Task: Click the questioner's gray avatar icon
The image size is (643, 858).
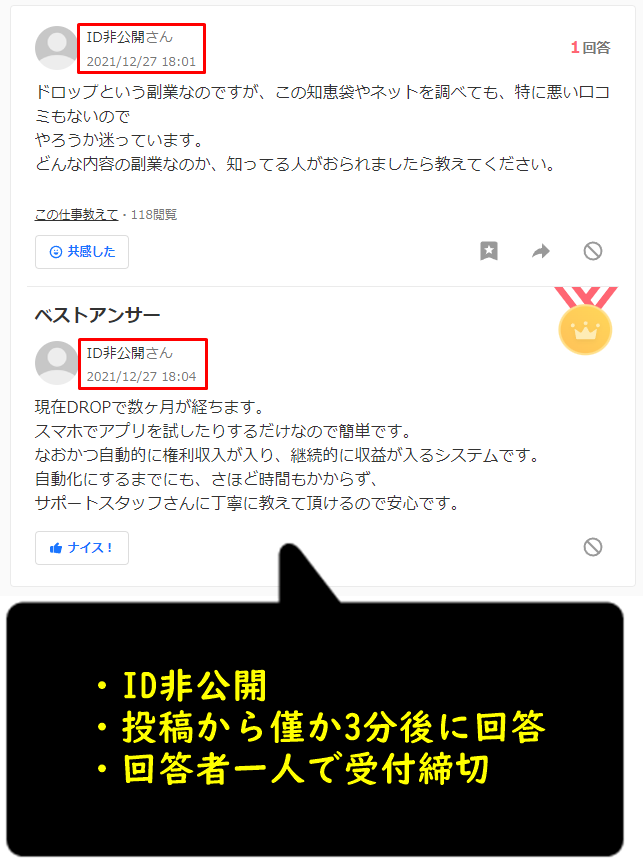Action: [x=56, y=48]
